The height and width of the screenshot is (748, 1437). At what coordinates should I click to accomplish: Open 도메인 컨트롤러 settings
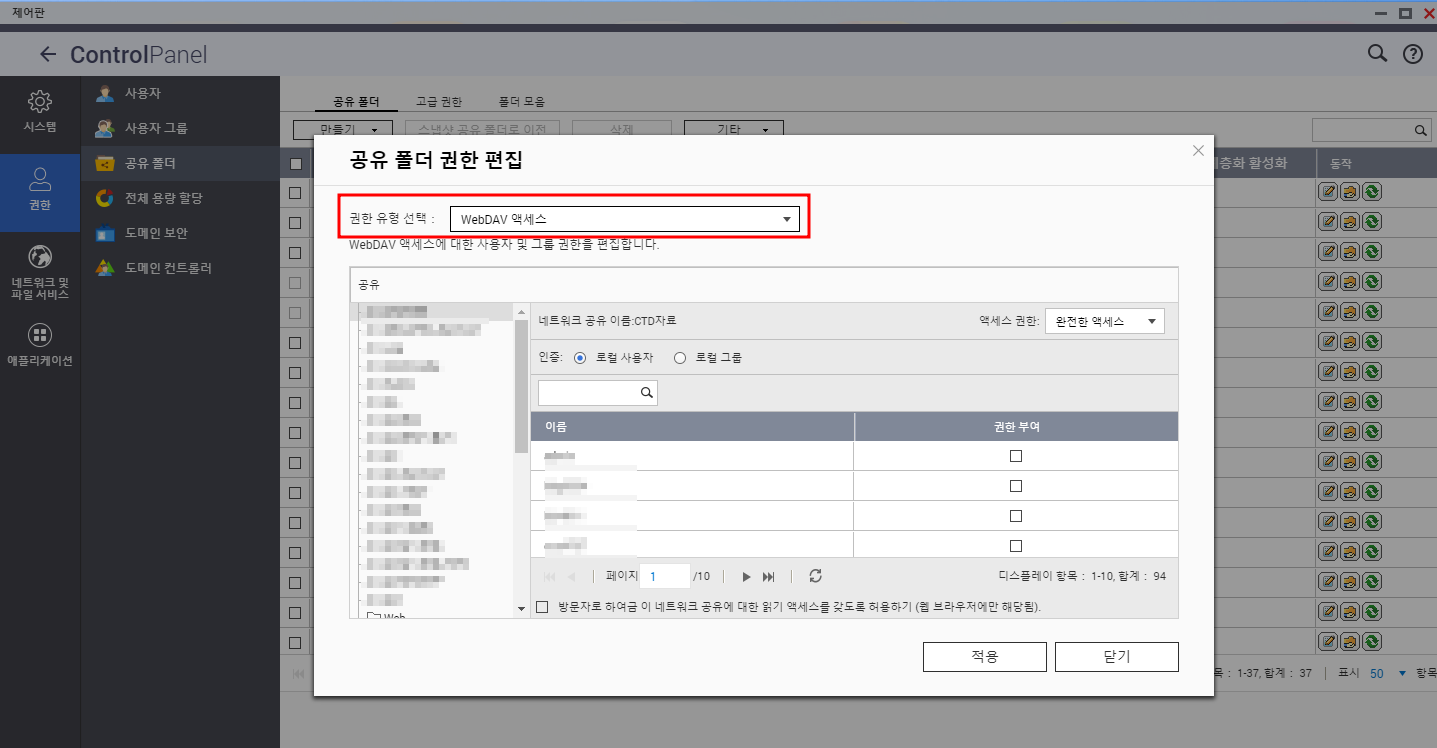click(180, 268)
